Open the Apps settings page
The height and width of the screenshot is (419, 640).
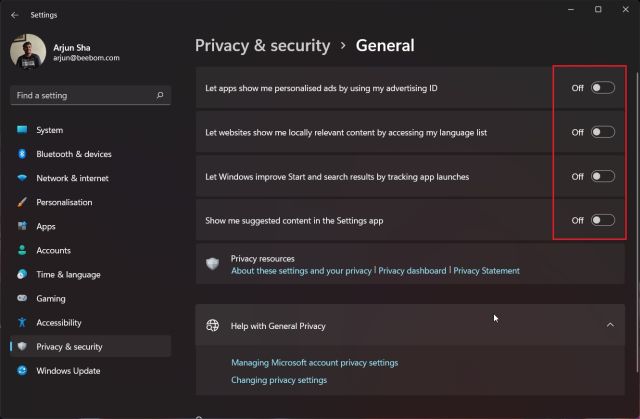pos(90,226)
